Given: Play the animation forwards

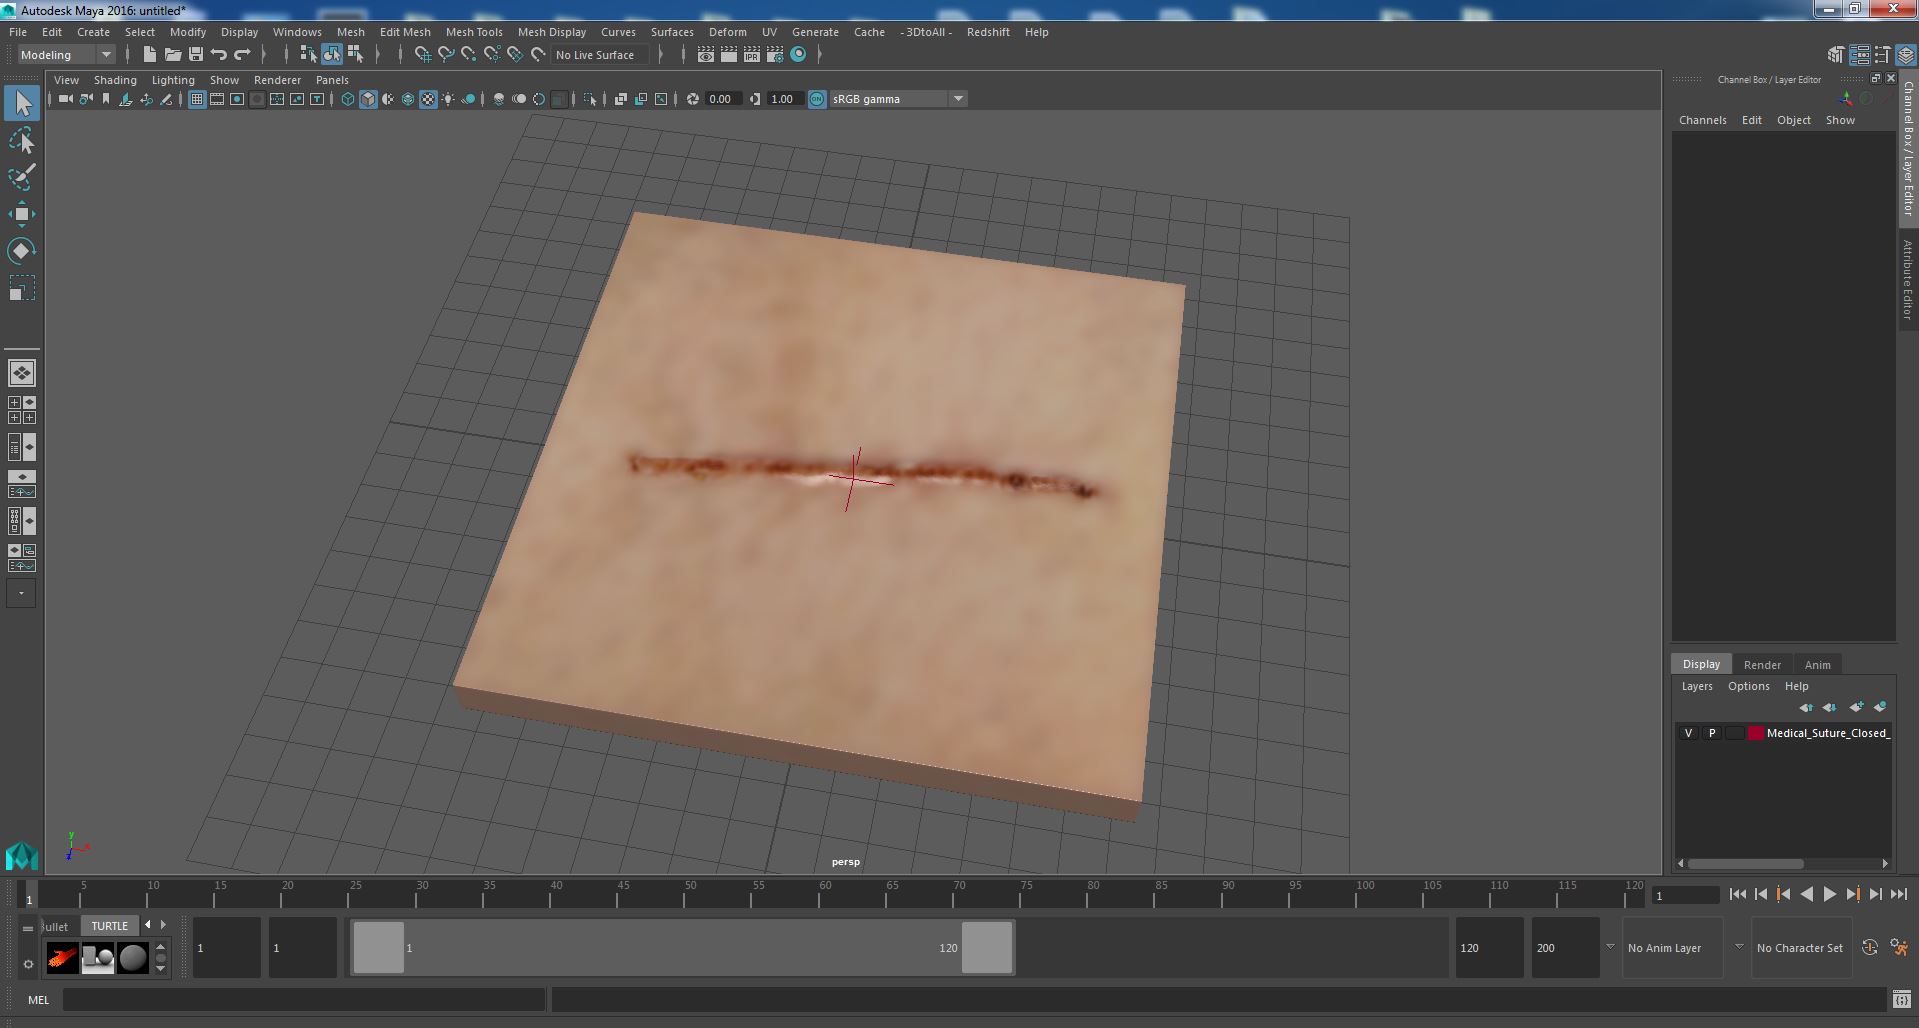Looking at the screenshot, I should [1830, 895].
